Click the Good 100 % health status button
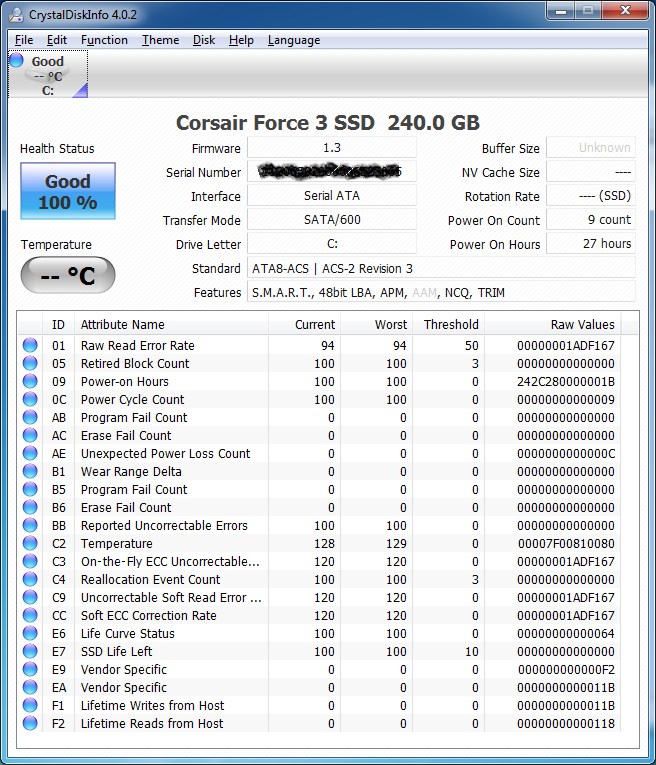Image resolution: width=656 pixels, height=765 pixels. [68, 191]
